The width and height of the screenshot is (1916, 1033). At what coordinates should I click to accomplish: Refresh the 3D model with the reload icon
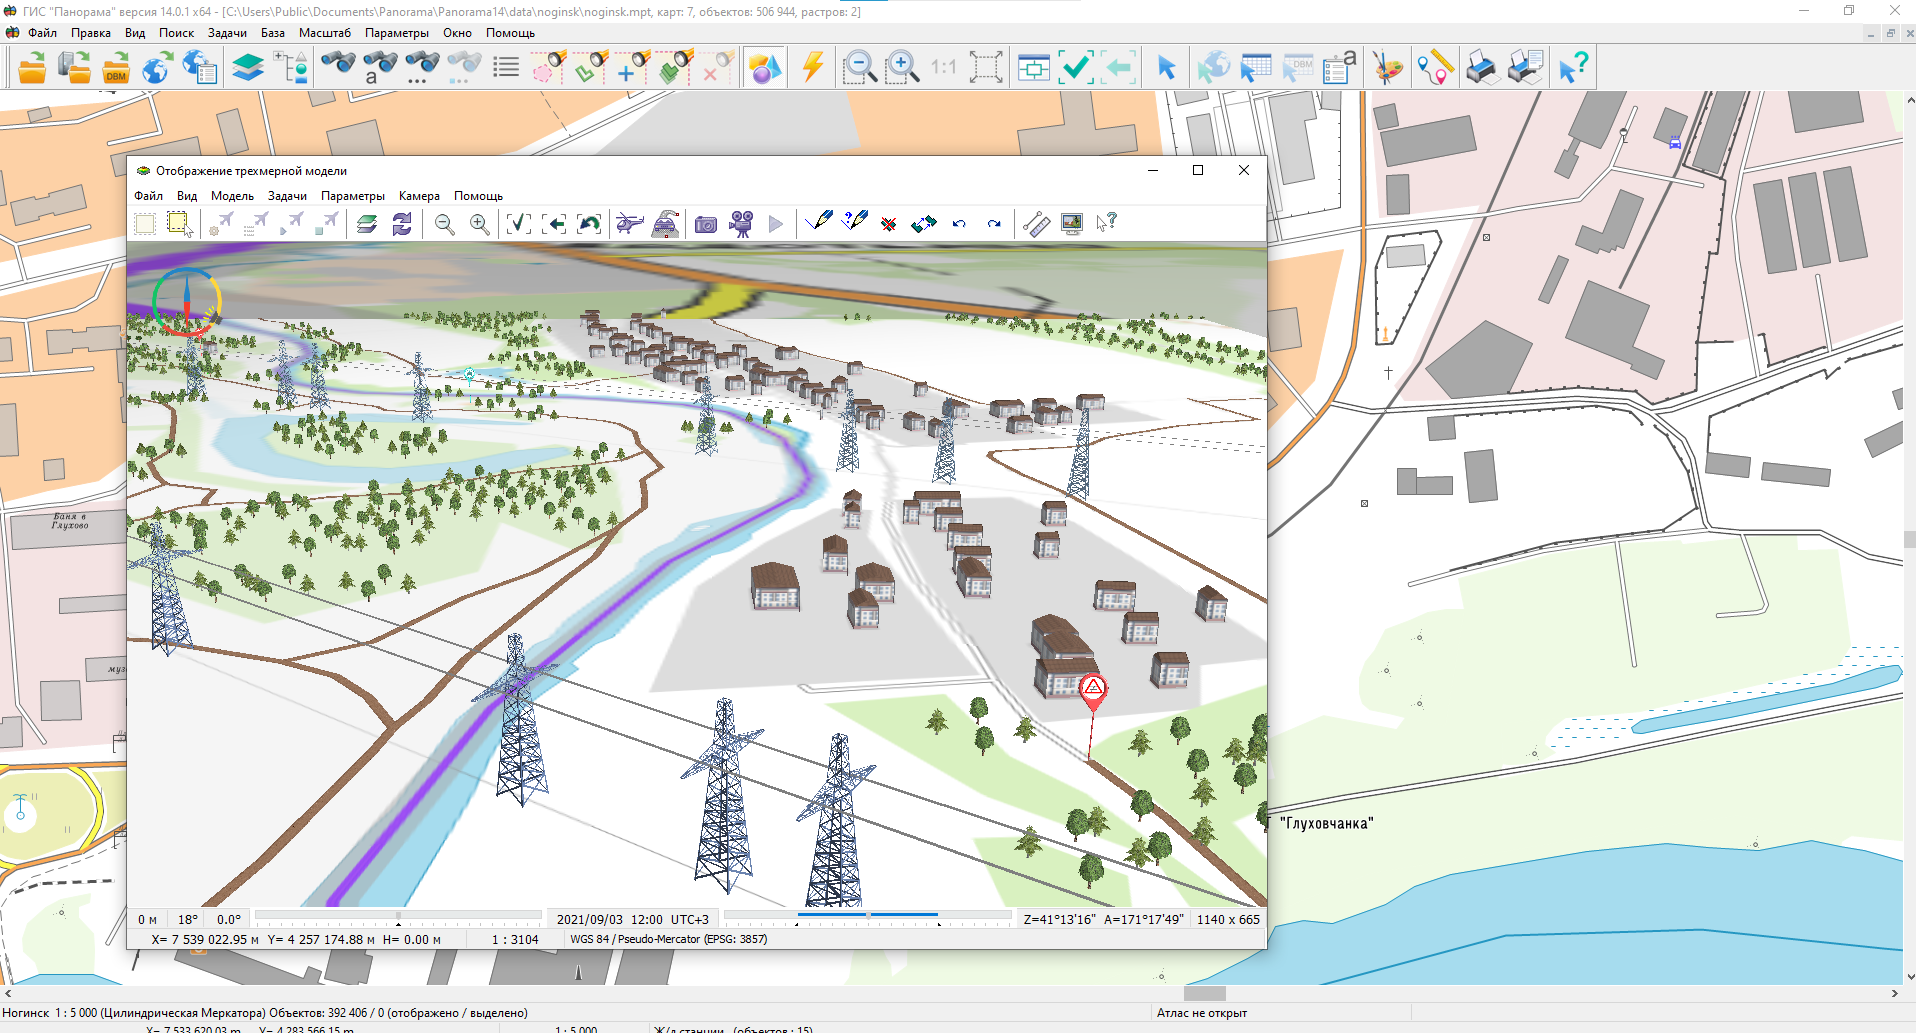point(401,224)
